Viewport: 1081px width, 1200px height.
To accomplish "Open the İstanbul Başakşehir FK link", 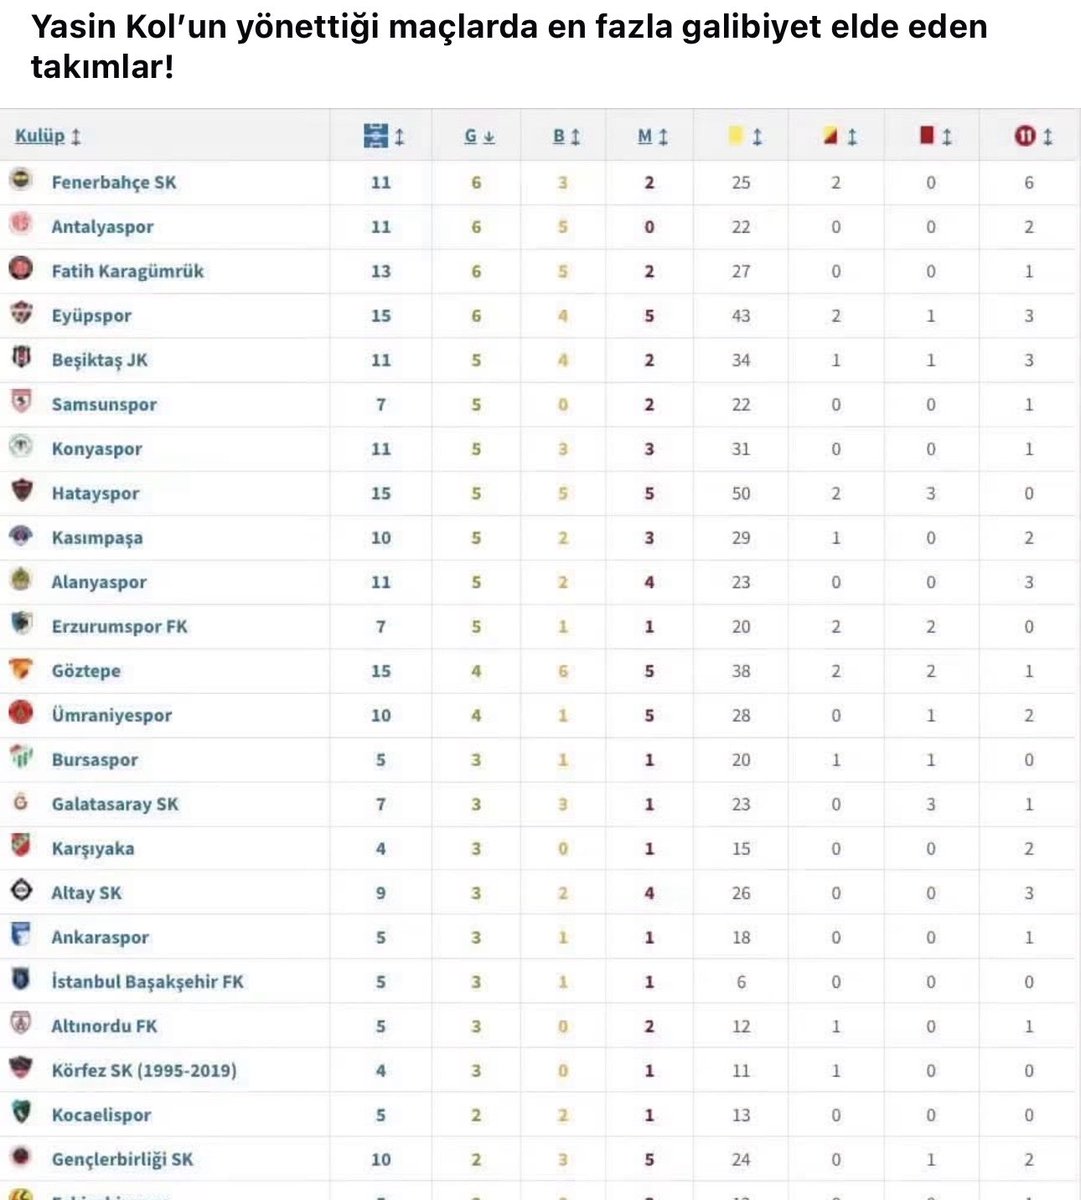I will click(x=148, y=982).
